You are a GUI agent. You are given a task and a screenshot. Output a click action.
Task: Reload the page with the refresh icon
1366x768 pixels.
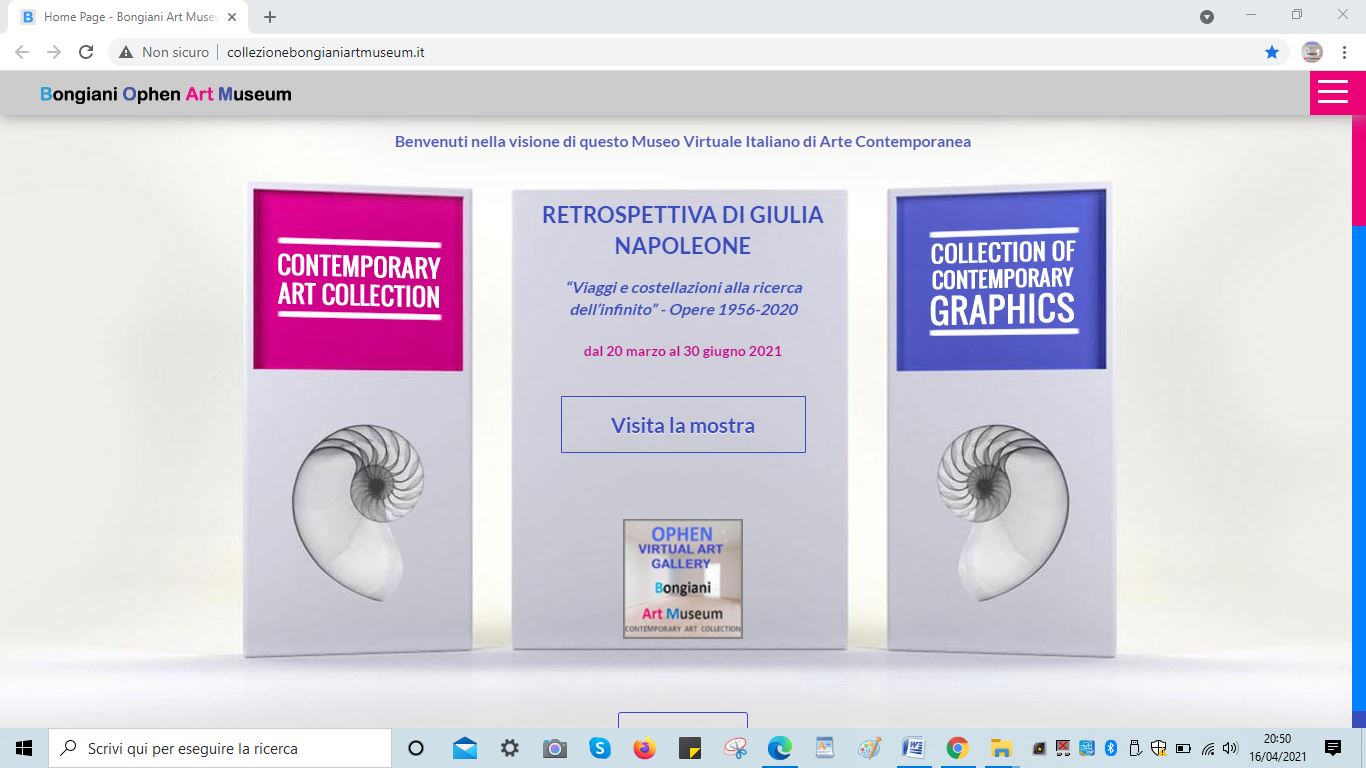(86, 52)
